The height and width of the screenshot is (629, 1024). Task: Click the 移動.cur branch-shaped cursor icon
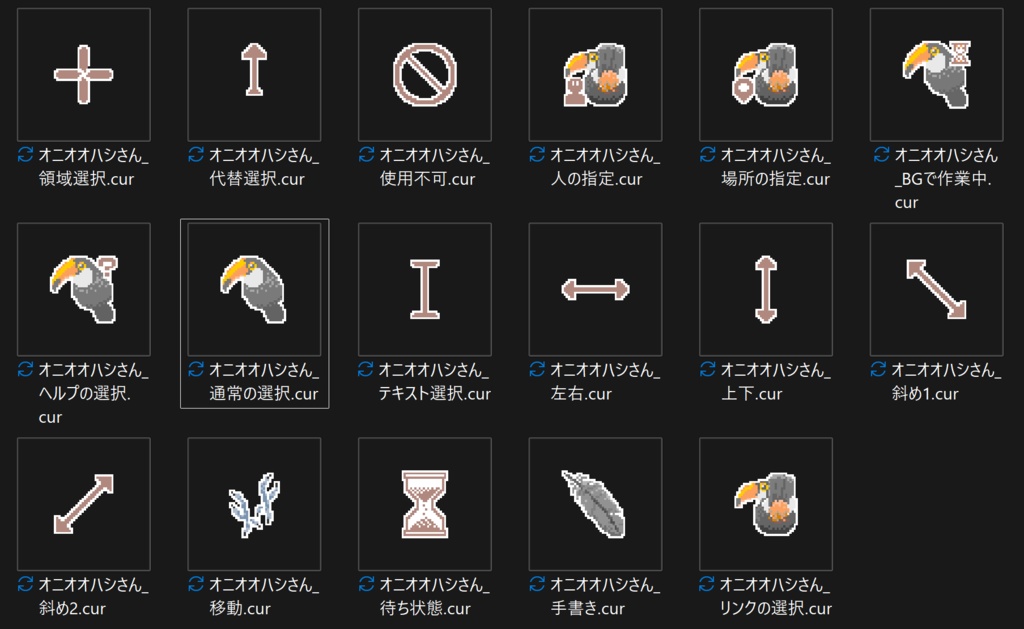[254, 504]
